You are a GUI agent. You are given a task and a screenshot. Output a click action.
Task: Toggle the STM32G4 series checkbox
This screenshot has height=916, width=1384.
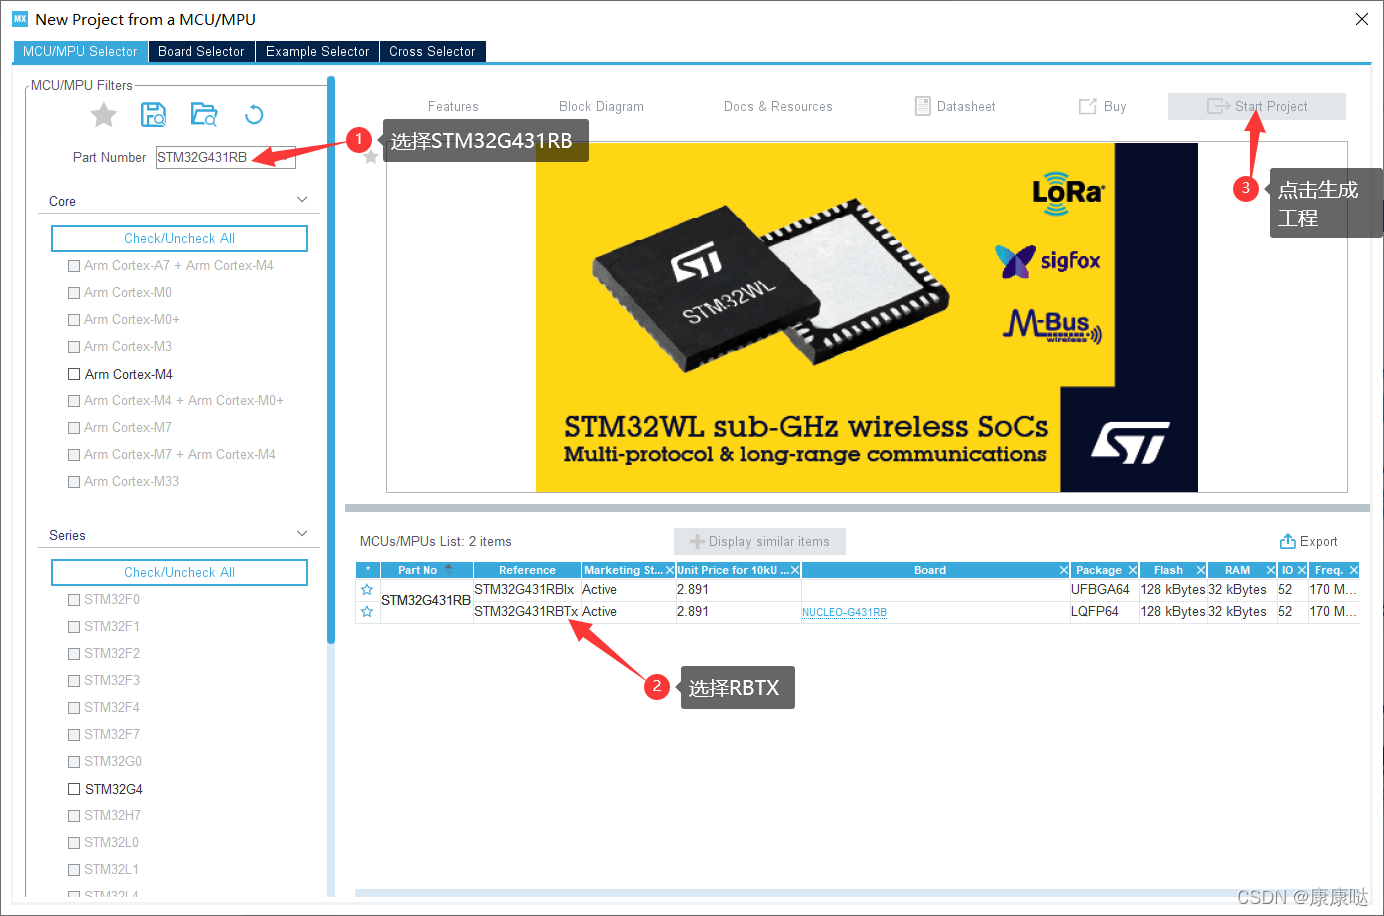tap(74, 789)
